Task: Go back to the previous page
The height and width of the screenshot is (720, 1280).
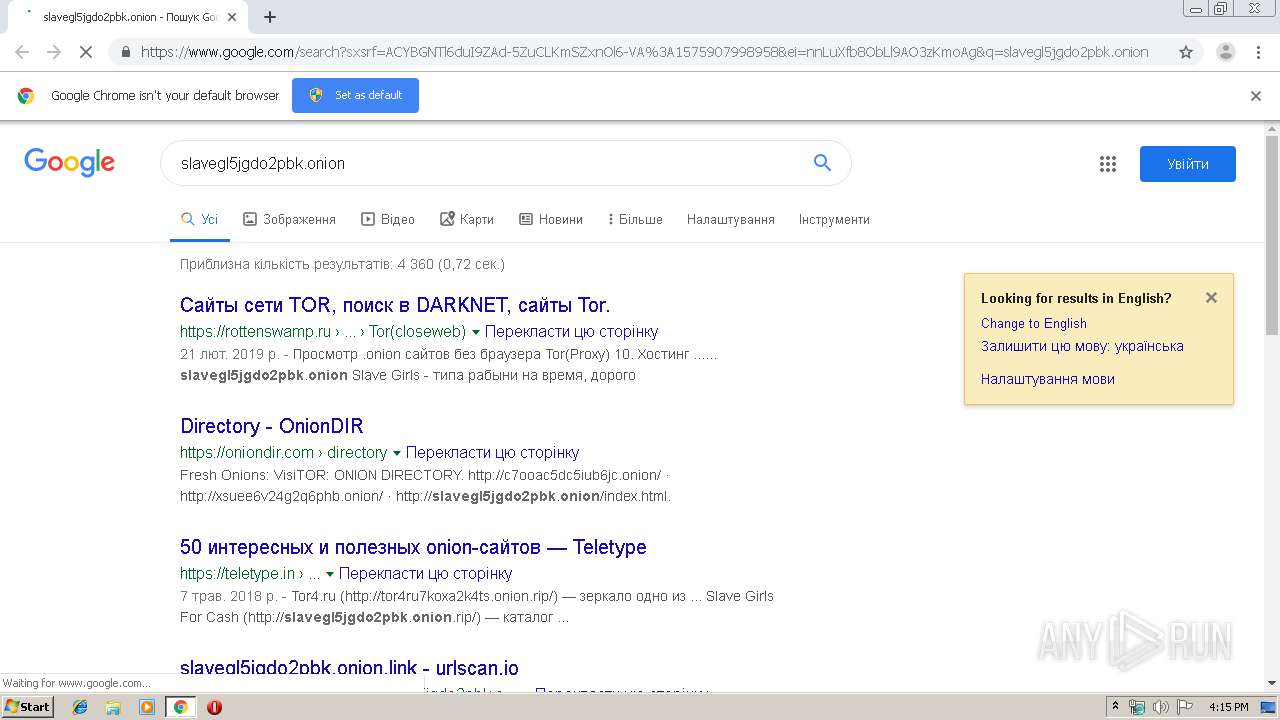Action: (x=22, y=52)
